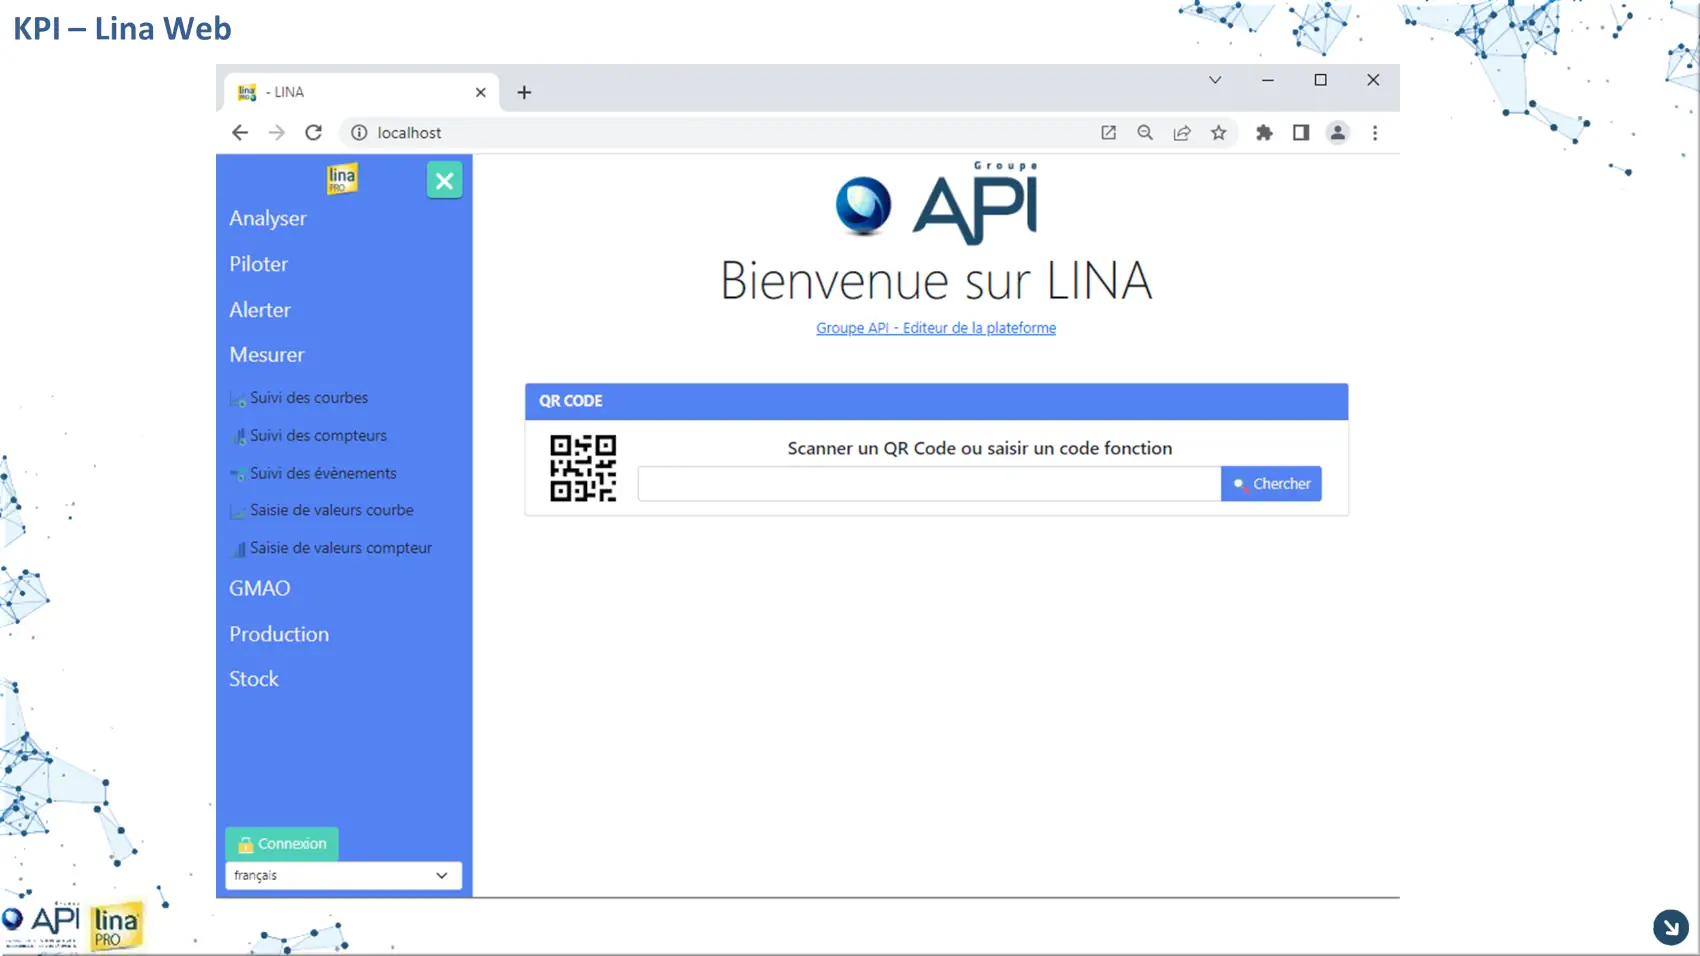Screen dimensions: 1700x956
Task: Click the Bienvenue sur LINA heading
Action: [x=936, y=280]
